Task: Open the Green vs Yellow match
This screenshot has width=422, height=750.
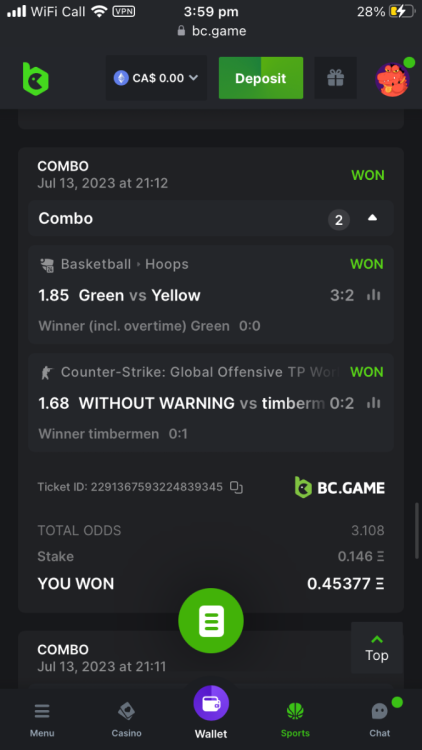Action: [x=139, y=295]
